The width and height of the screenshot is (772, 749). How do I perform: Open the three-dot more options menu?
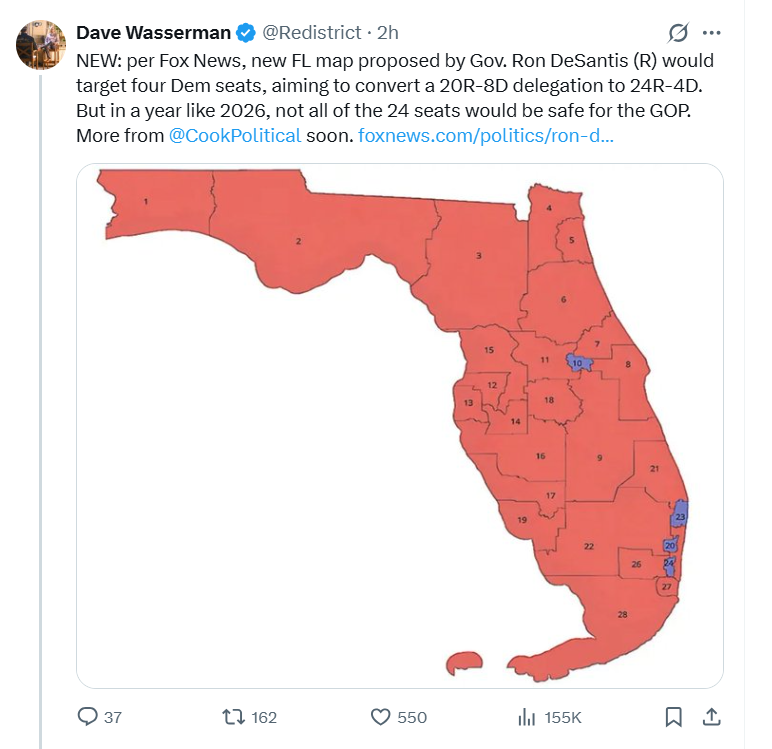711,33
